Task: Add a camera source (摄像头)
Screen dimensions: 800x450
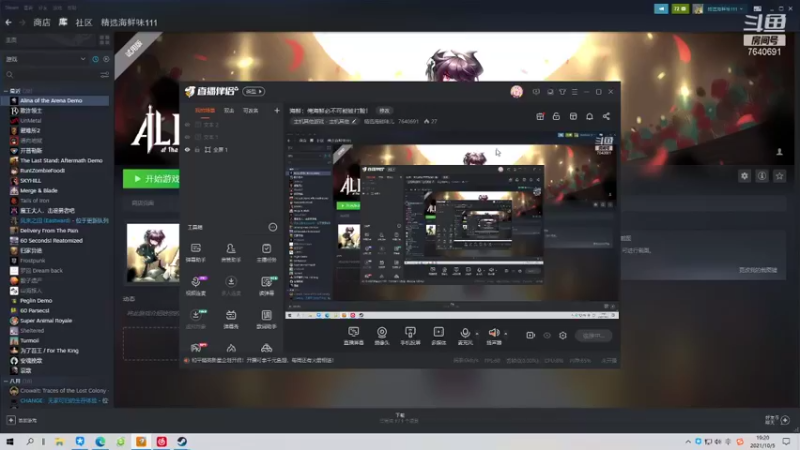Action: point(382,336)
